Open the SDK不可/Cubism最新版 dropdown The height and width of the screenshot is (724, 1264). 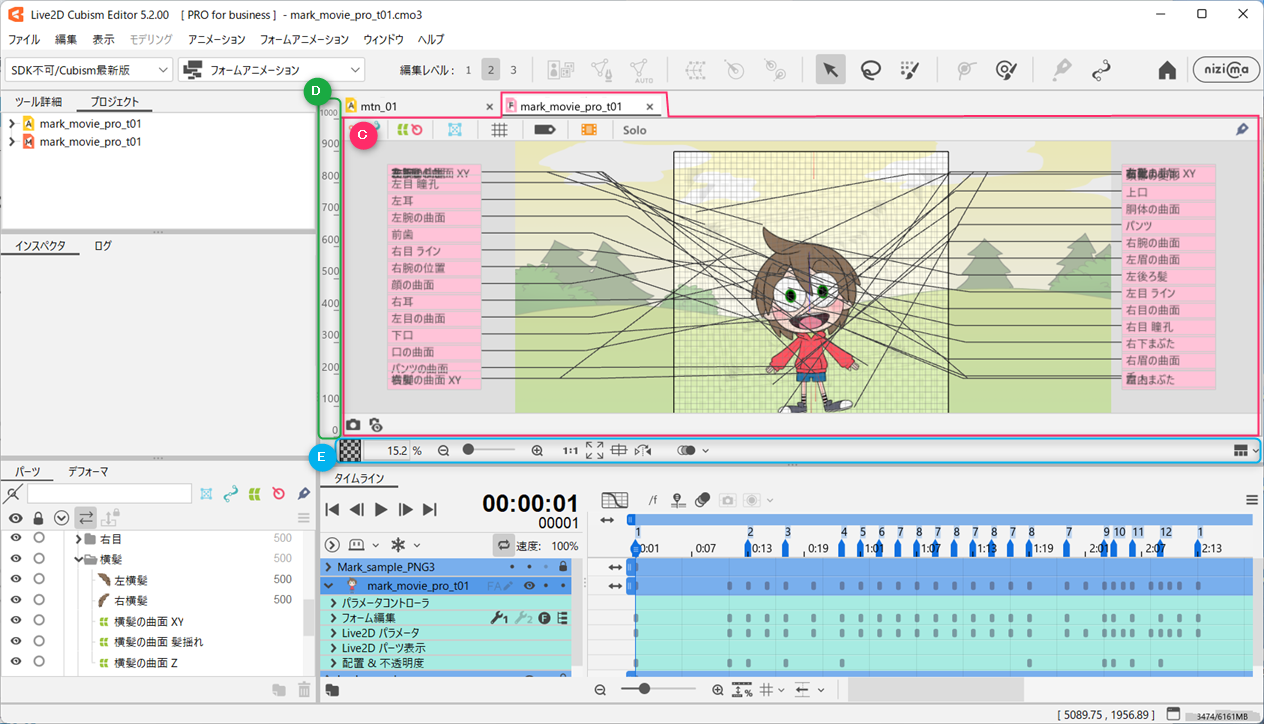[x=88, y=70]
